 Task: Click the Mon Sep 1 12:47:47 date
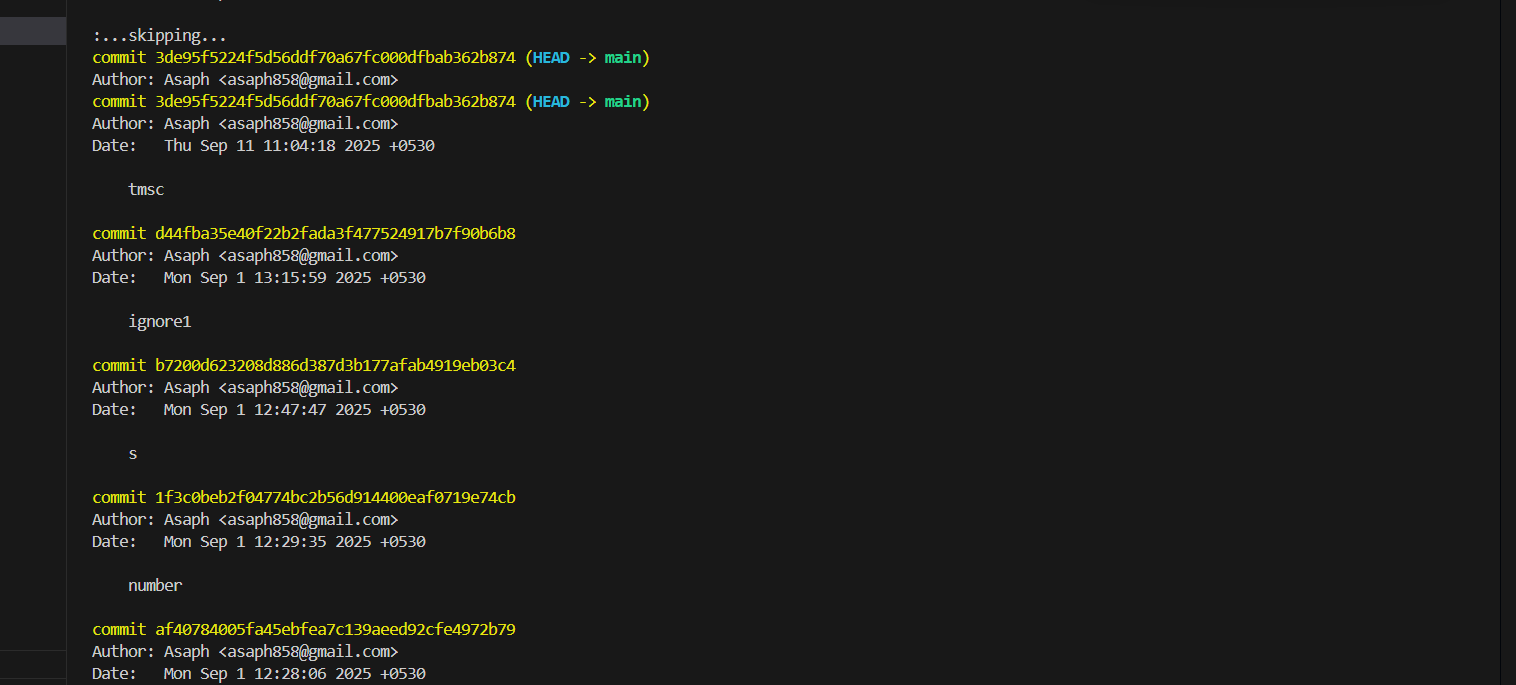click(294, 410)
